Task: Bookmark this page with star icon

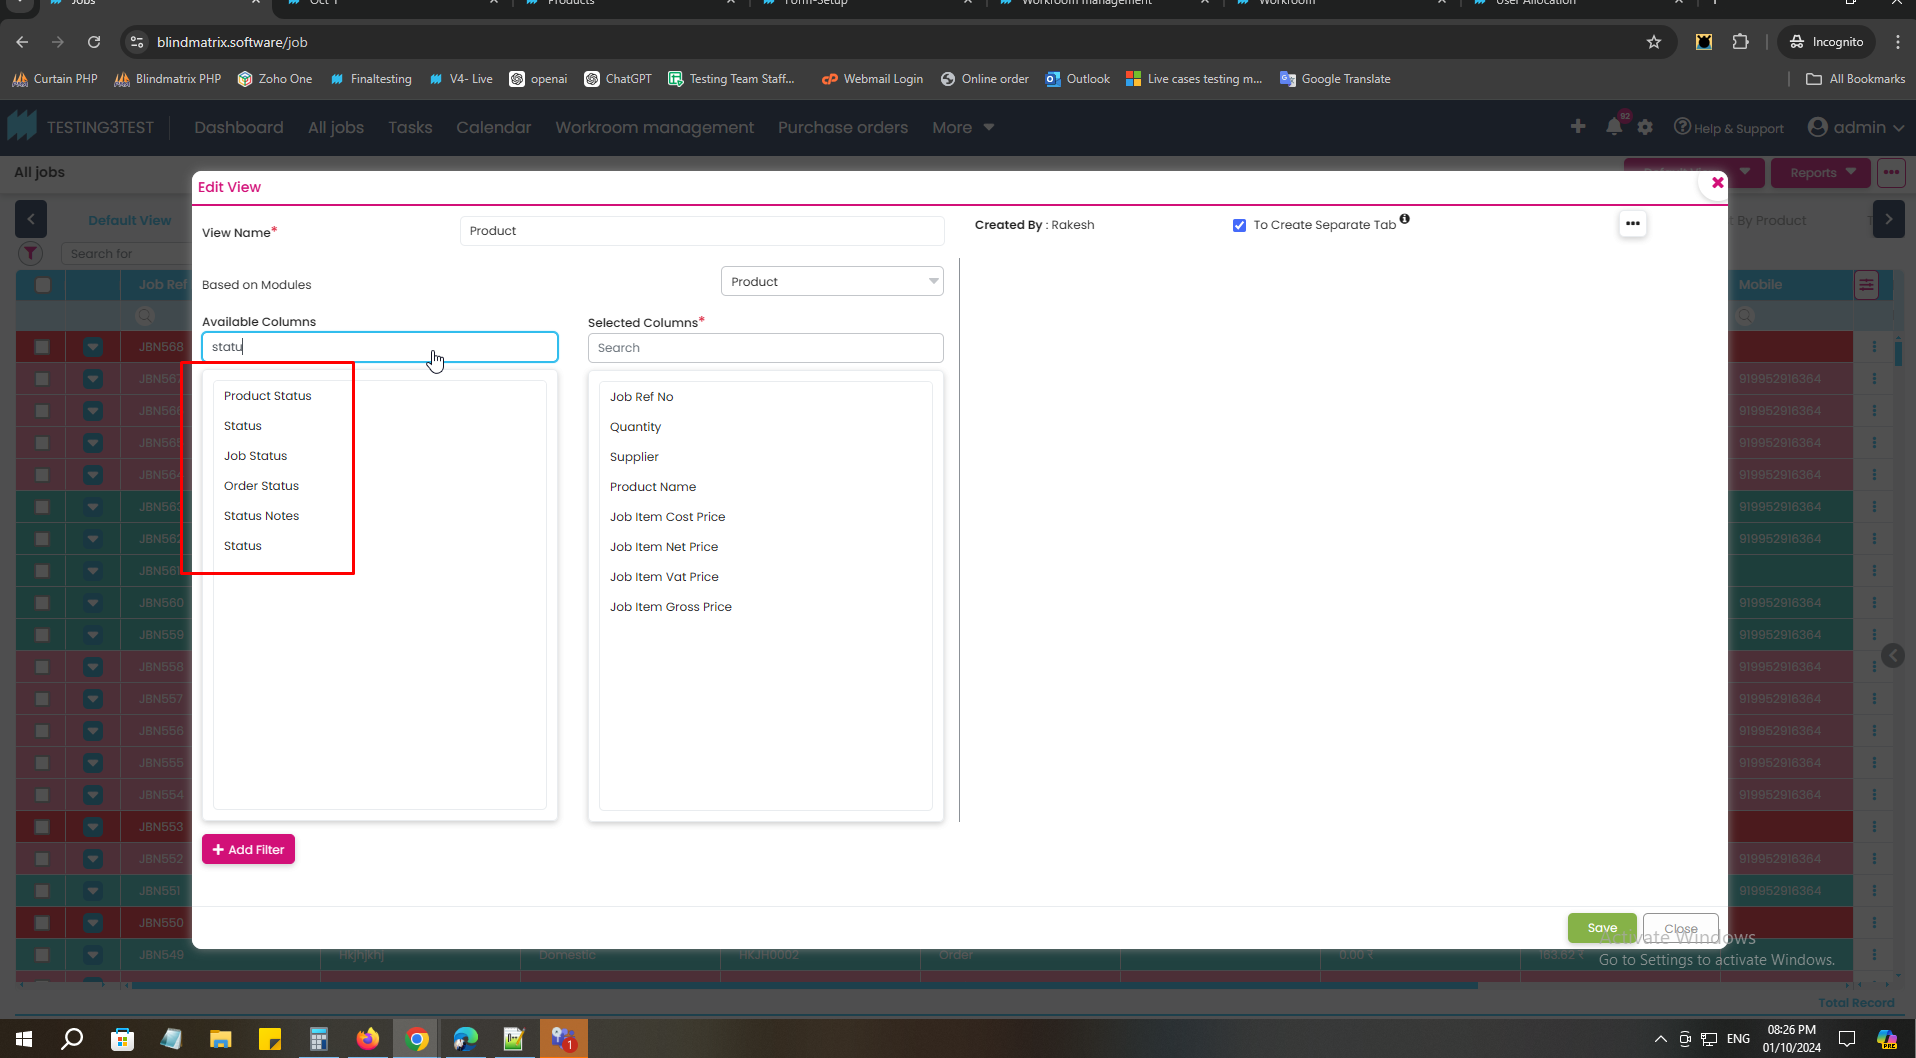Action: [x=1654, y=42]
